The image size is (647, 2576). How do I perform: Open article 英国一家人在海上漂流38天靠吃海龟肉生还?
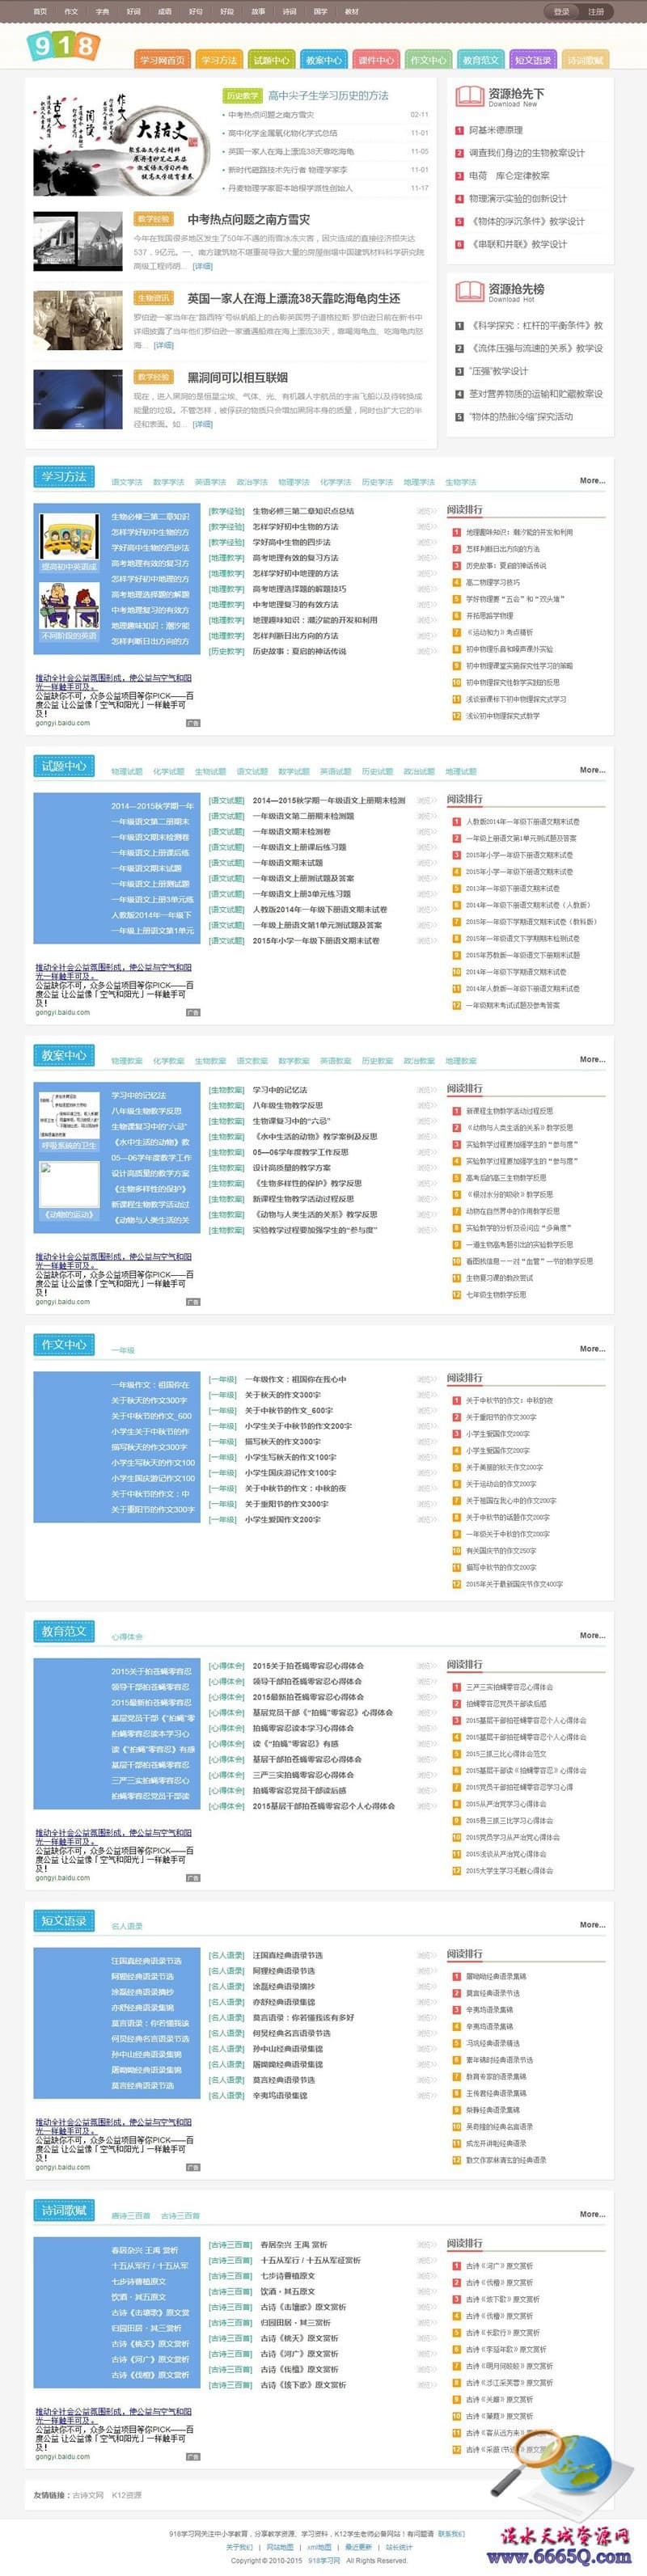[294, 298]
